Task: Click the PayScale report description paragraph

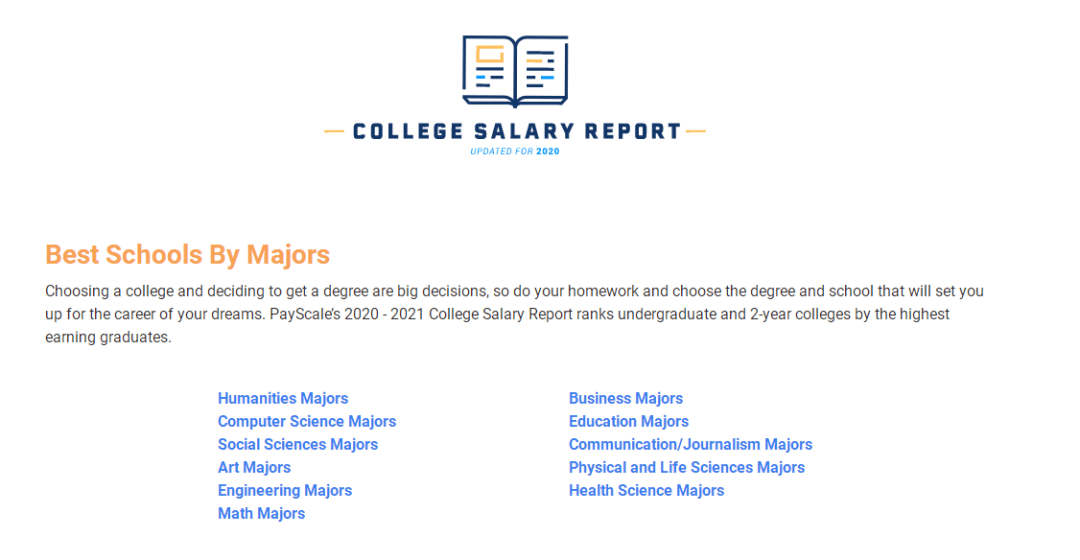Action: [x=514, y=314]
